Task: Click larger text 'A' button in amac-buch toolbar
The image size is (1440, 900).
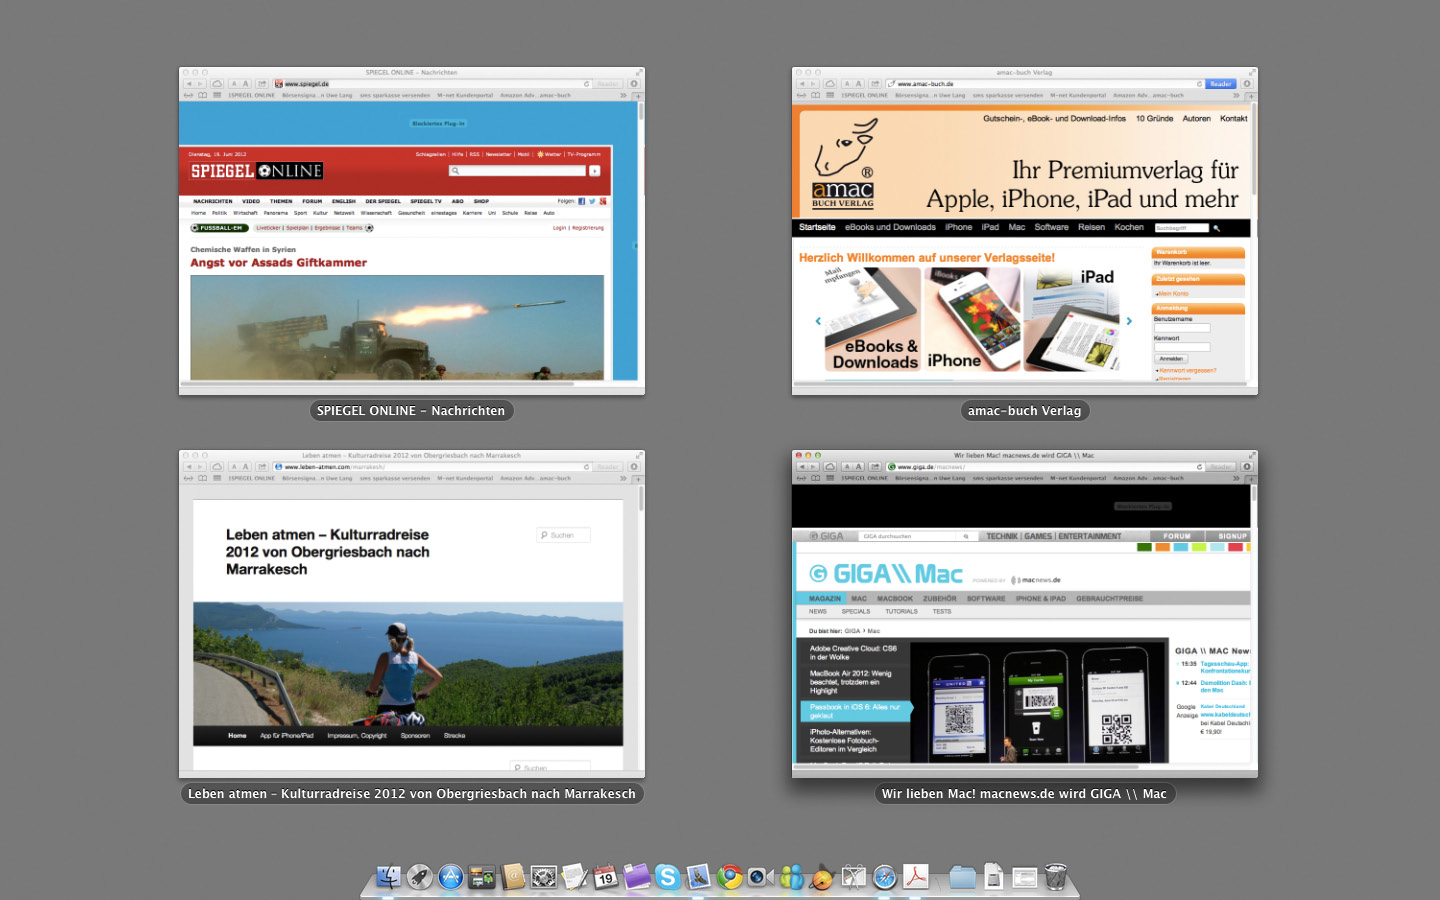Action: [x=858, y=84]
